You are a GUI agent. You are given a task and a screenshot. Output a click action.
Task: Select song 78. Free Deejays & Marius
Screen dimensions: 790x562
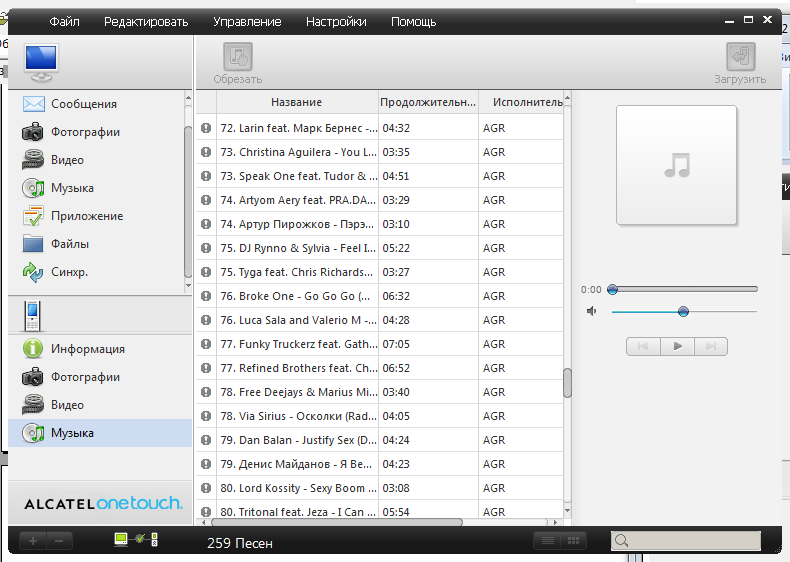tap(379, 392)
